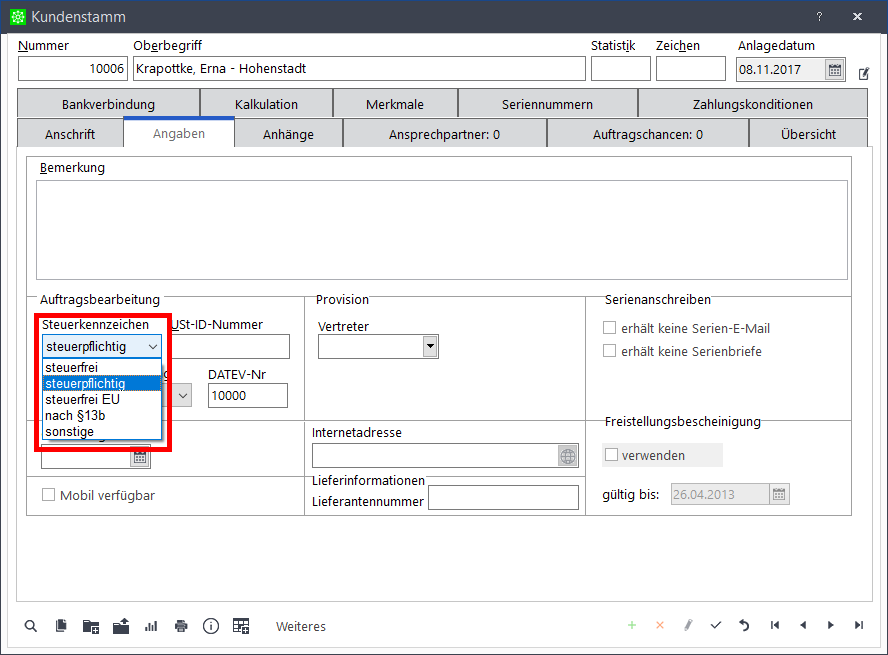The width and height of the screenshot is (888, 655).
Task: Click the search magnifier icon in bottom toolbar
Action: click(31, 626)
